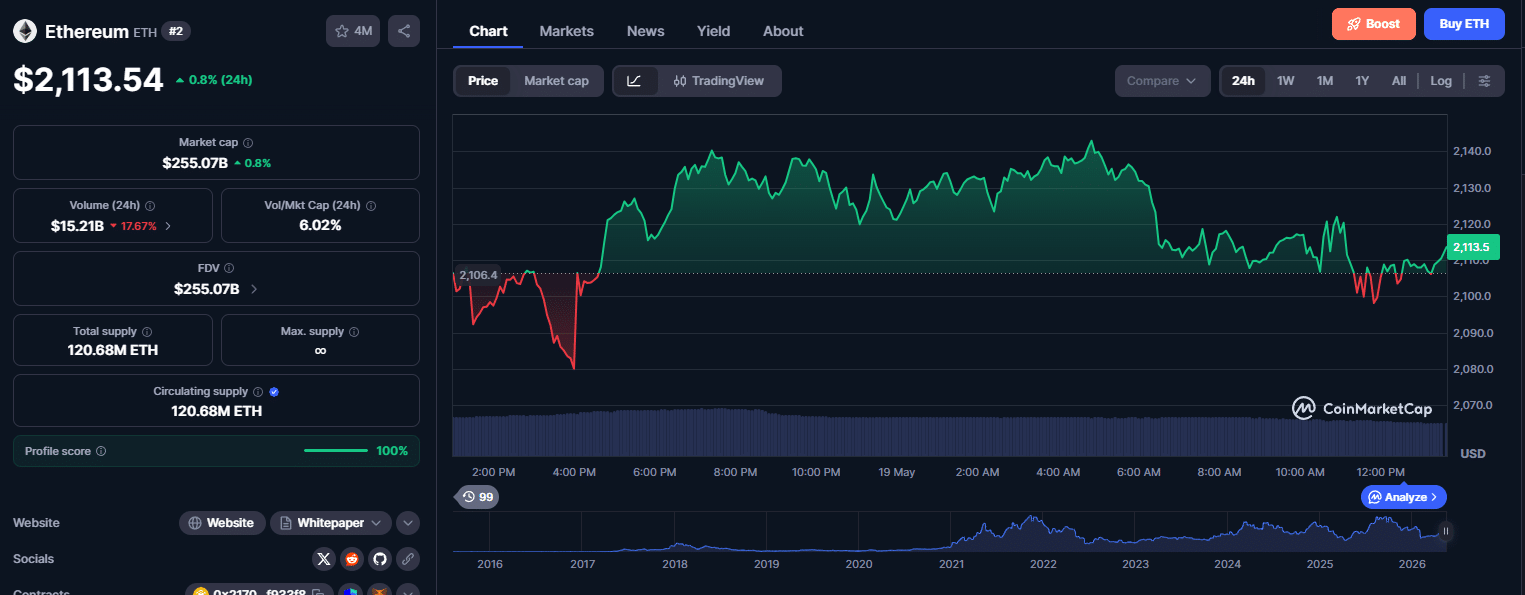Open Total supply info icon
This screenshot has width=1525, height=595.
click(147, 331)
